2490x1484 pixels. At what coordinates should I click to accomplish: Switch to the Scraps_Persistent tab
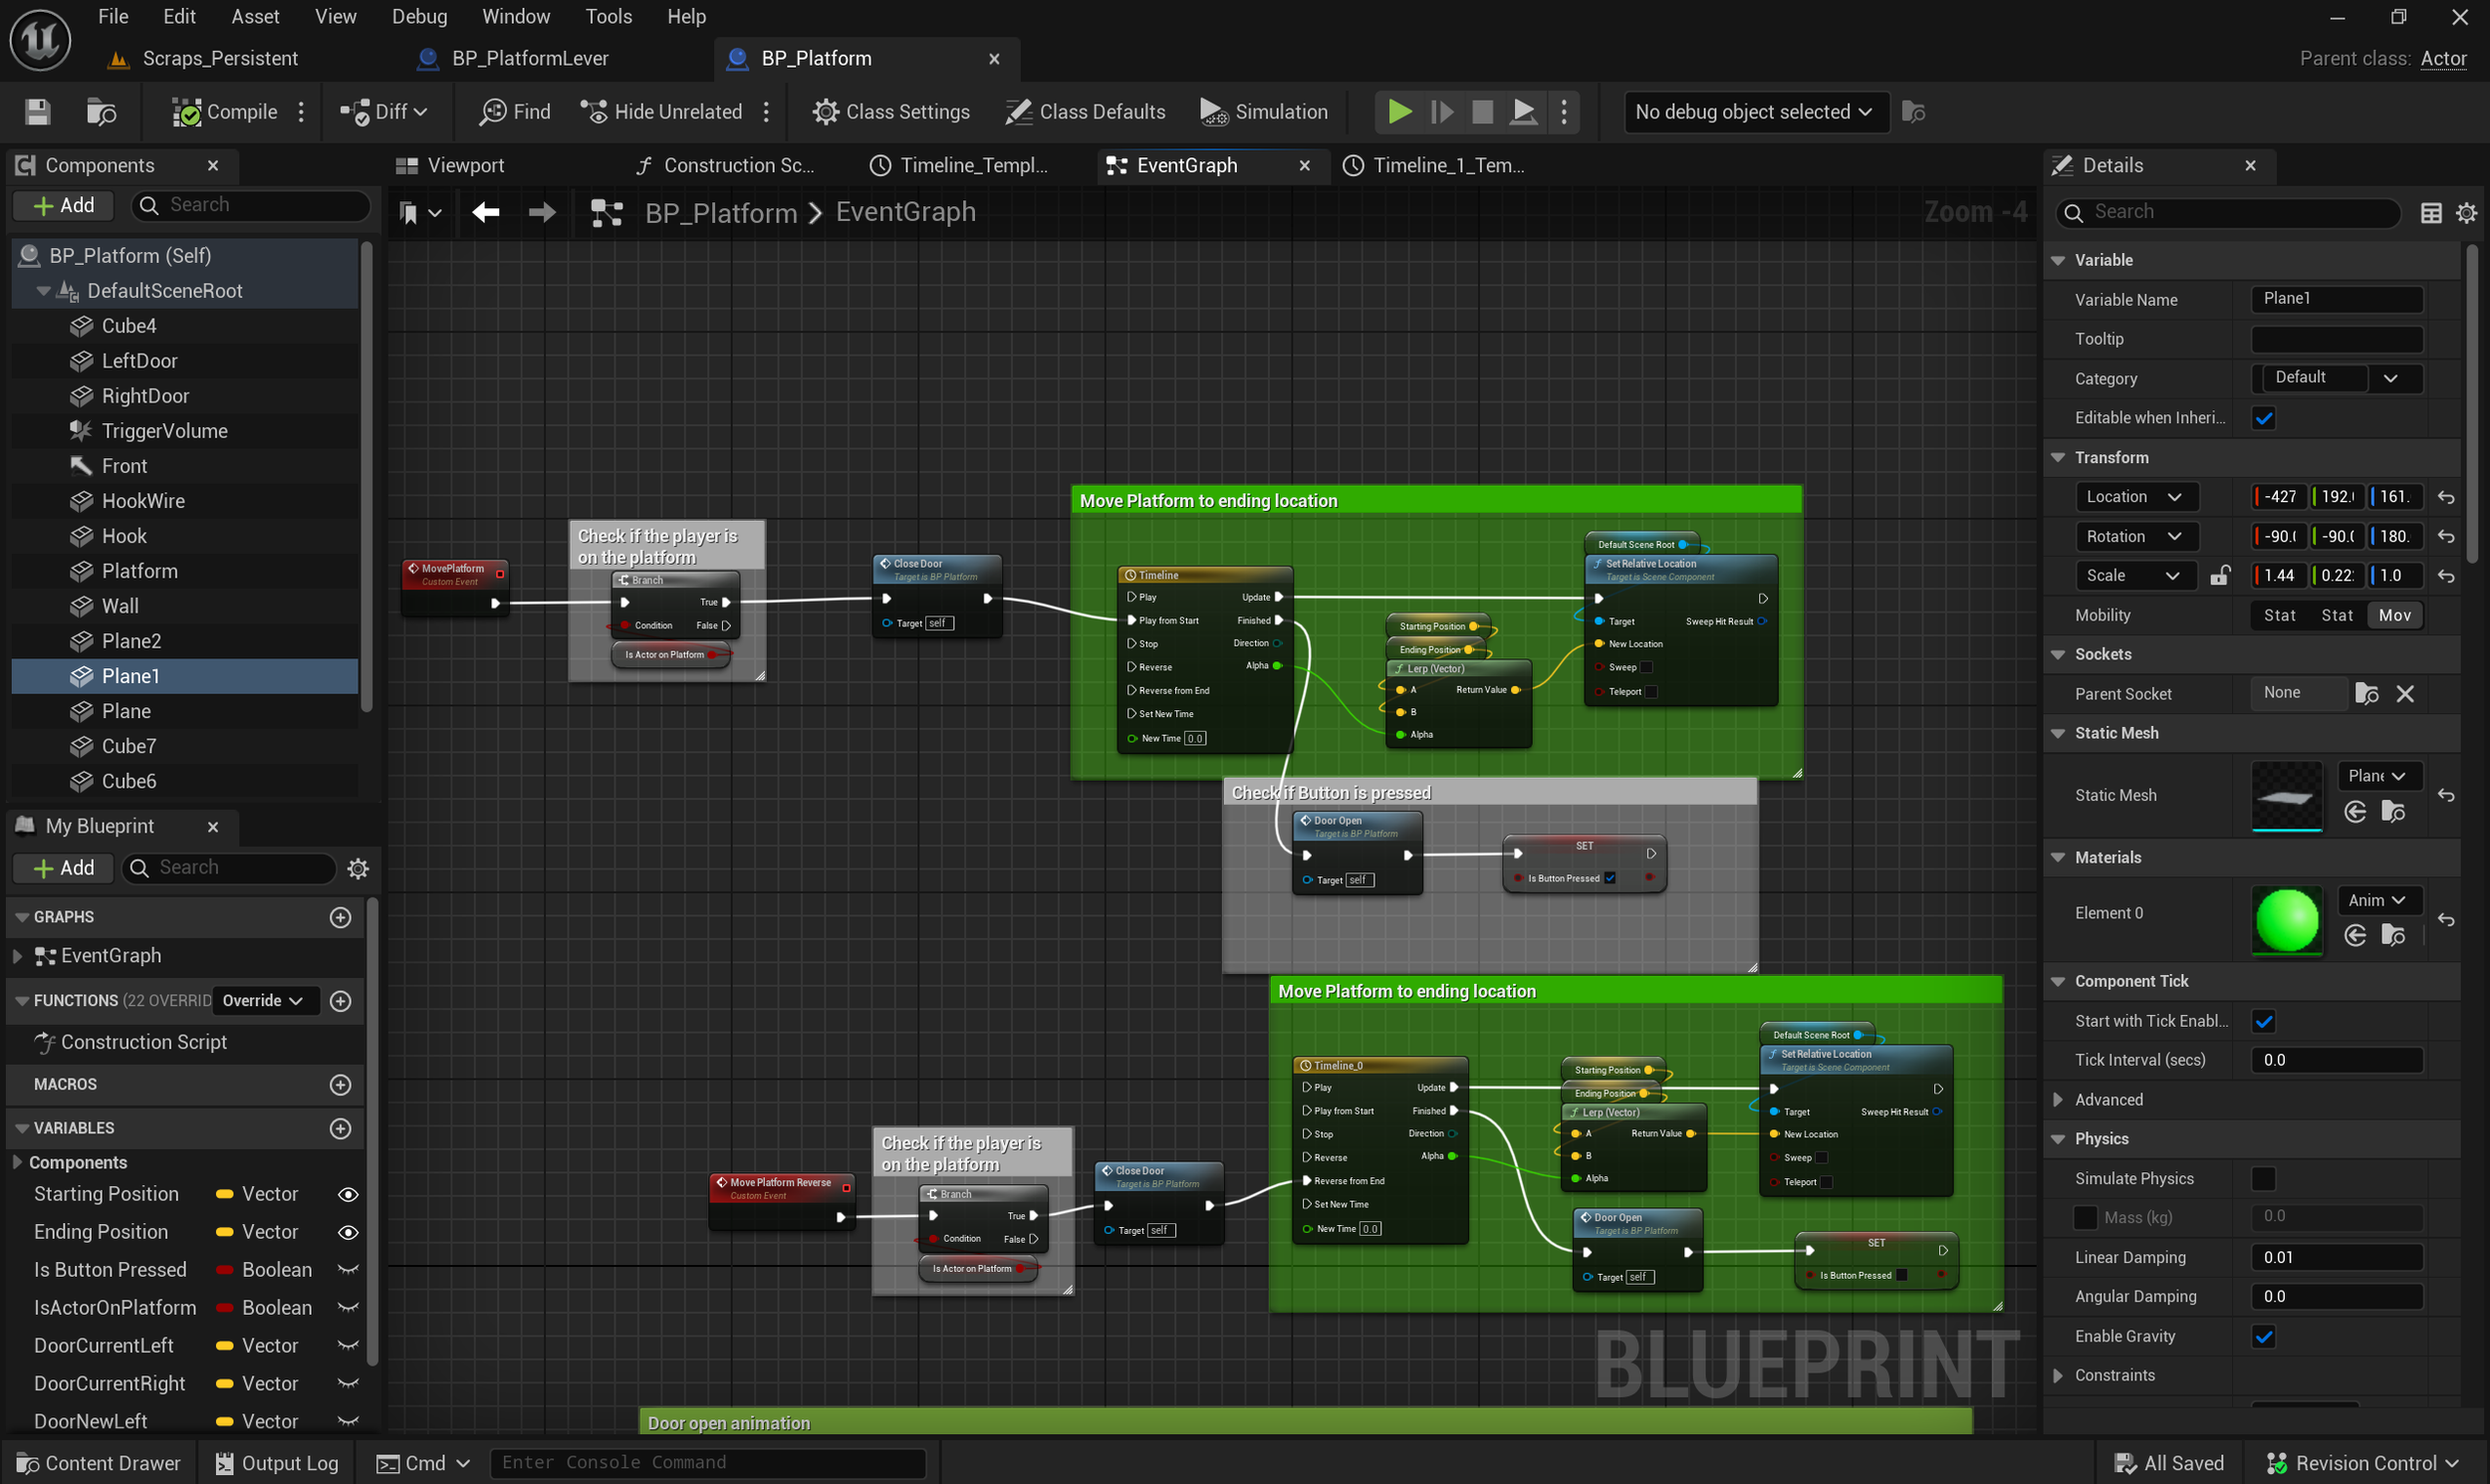click(220, 58)
